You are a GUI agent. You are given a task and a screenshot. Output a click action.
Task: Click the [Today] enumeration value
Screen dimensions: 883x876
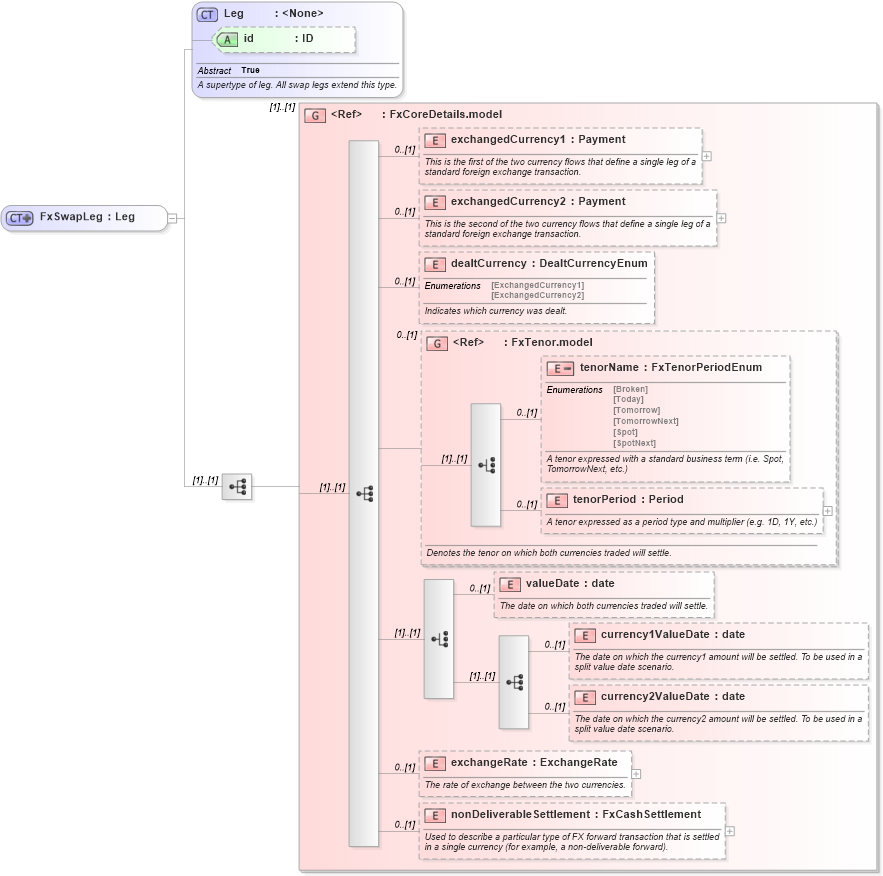(628, 399)
